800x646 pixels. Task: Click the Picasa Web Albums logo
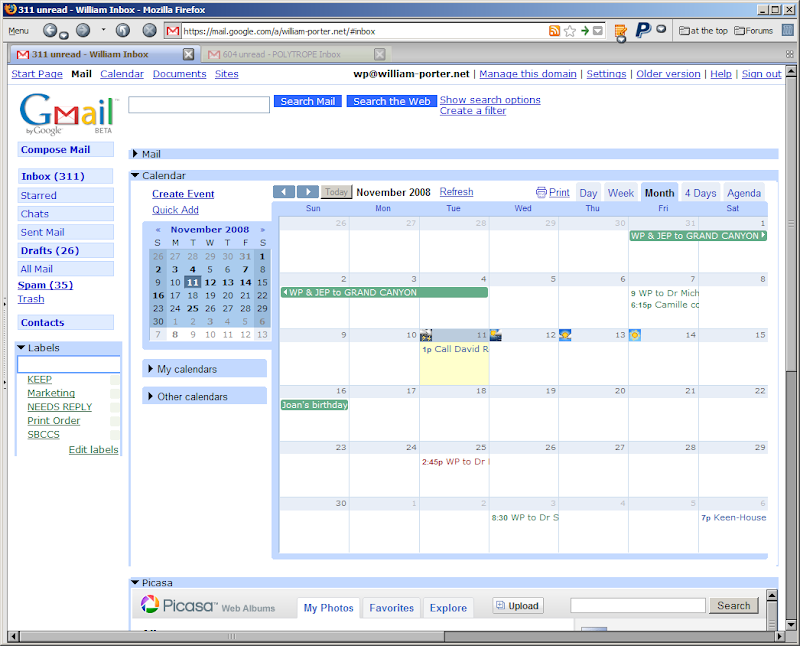tap(207, 606)
